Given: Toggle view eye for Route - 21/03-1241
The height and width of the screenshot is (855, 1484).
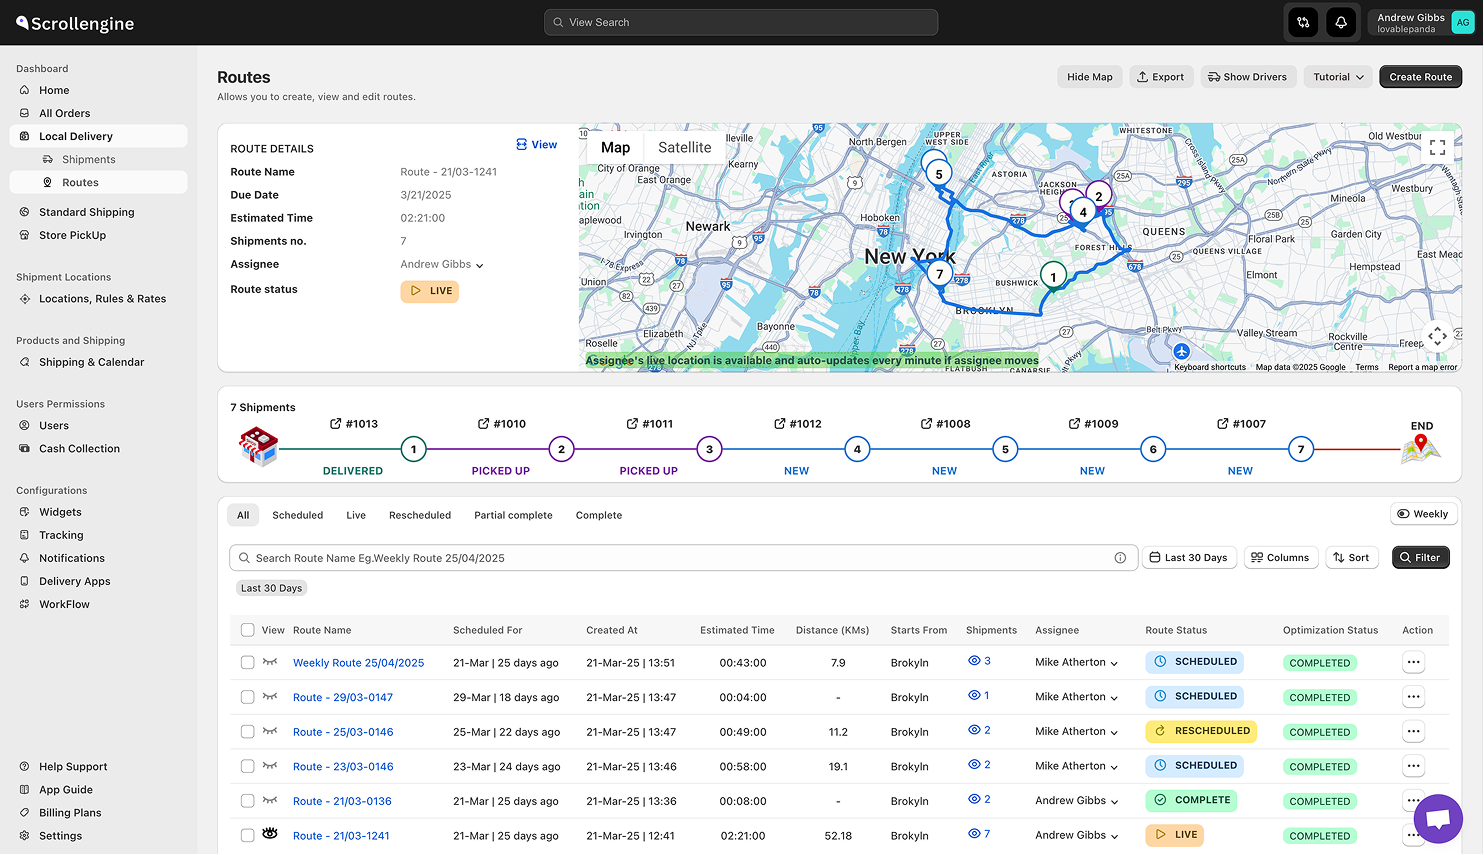Looking at the screenshot, I should click(x=270, y=834).
